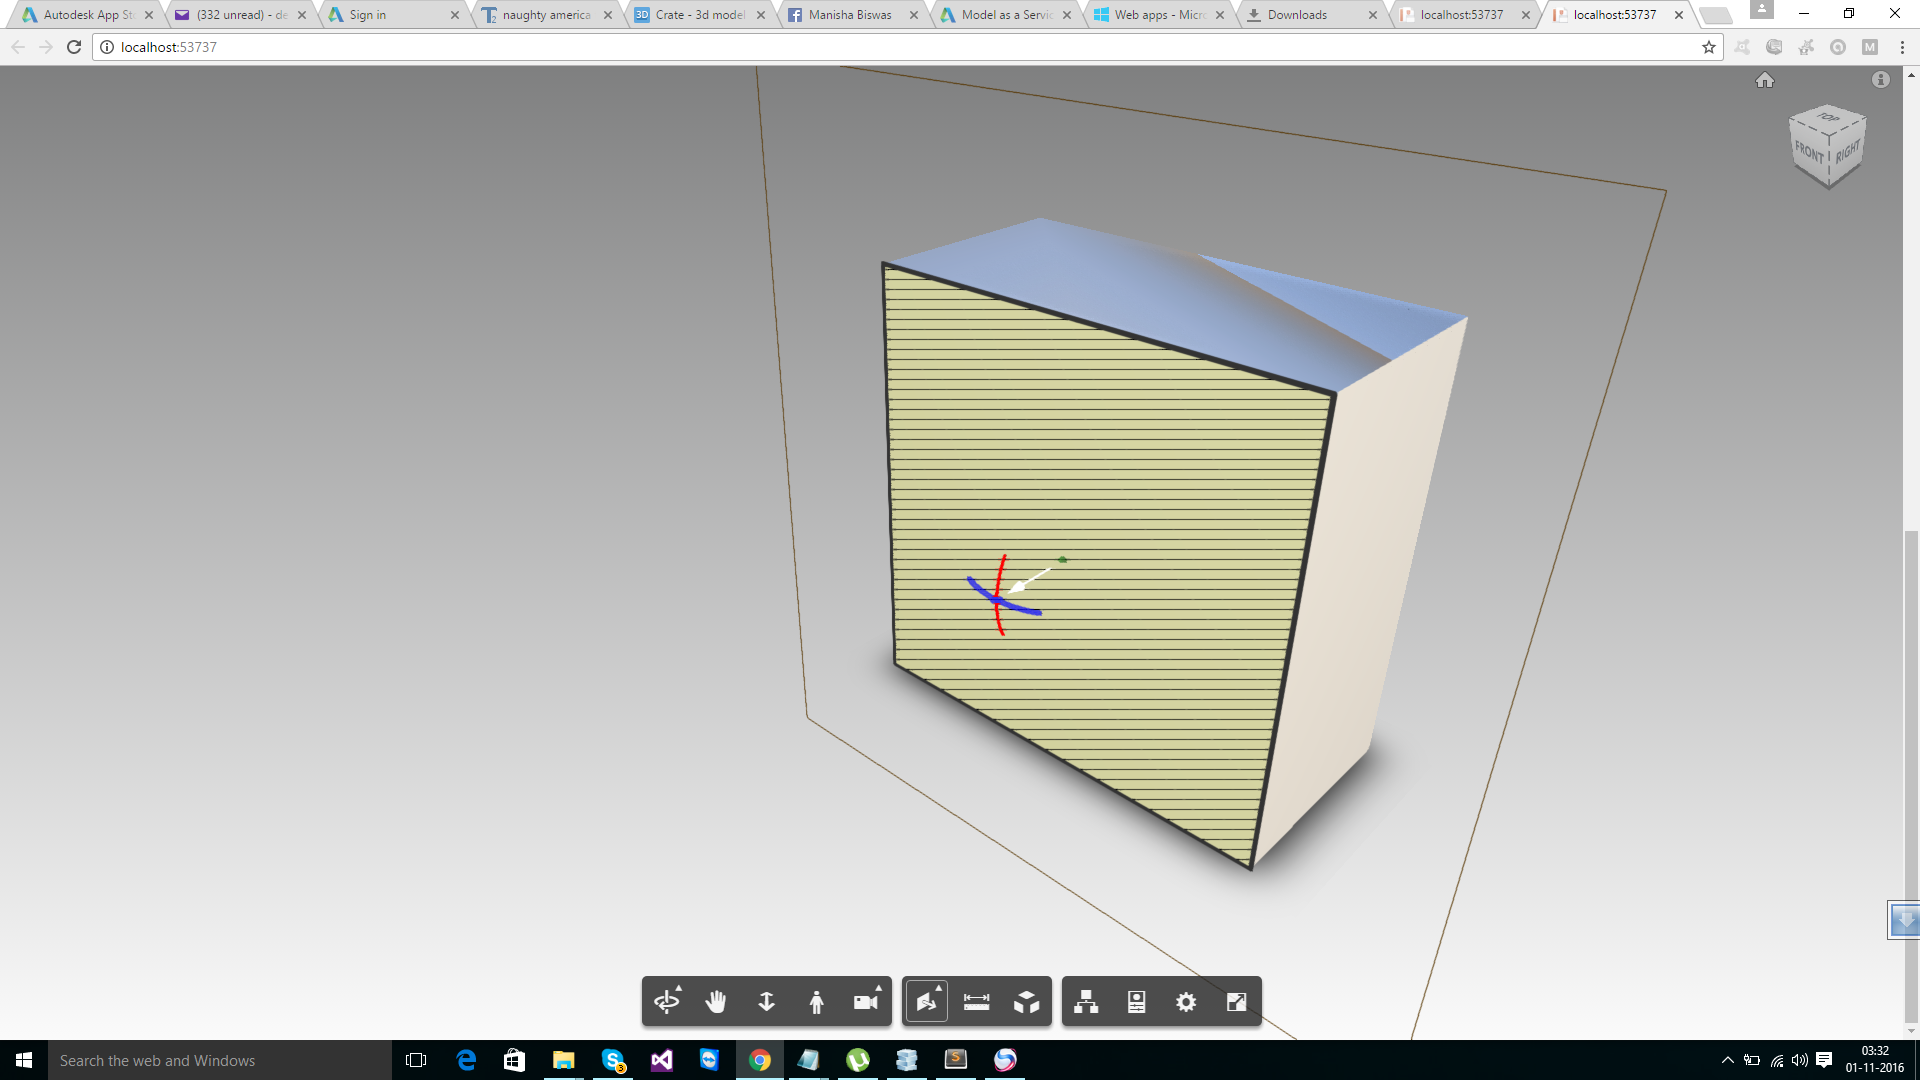Screen dimensions: 1920x1080
Task: Click the Explode model tool
Action: [1027, 1002]
